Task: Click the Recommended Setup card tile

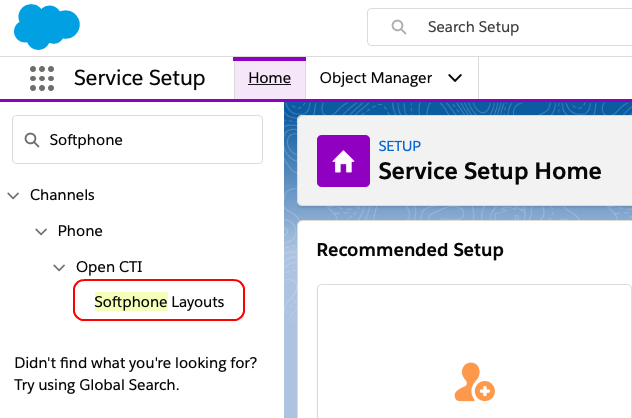Action: [474, 351]
